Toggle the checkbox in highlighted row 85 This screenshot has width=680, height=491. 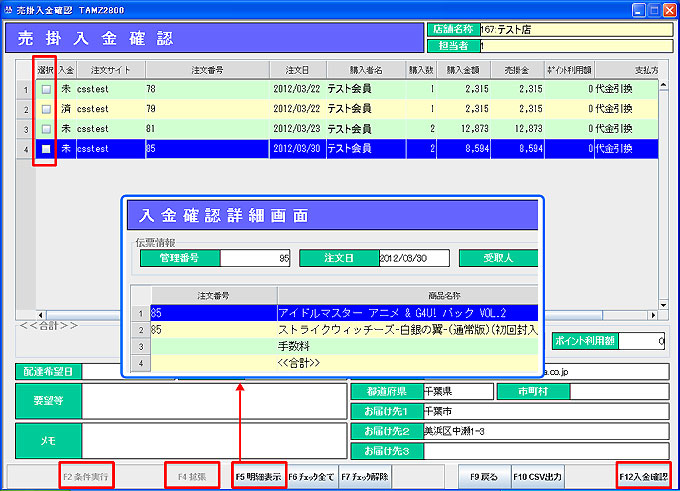coord(46,149)
